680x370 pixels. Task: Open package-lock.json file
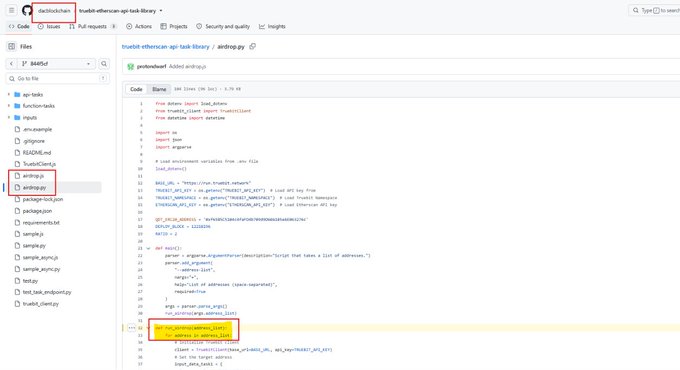pyautogui.click(x=42, y=199)
